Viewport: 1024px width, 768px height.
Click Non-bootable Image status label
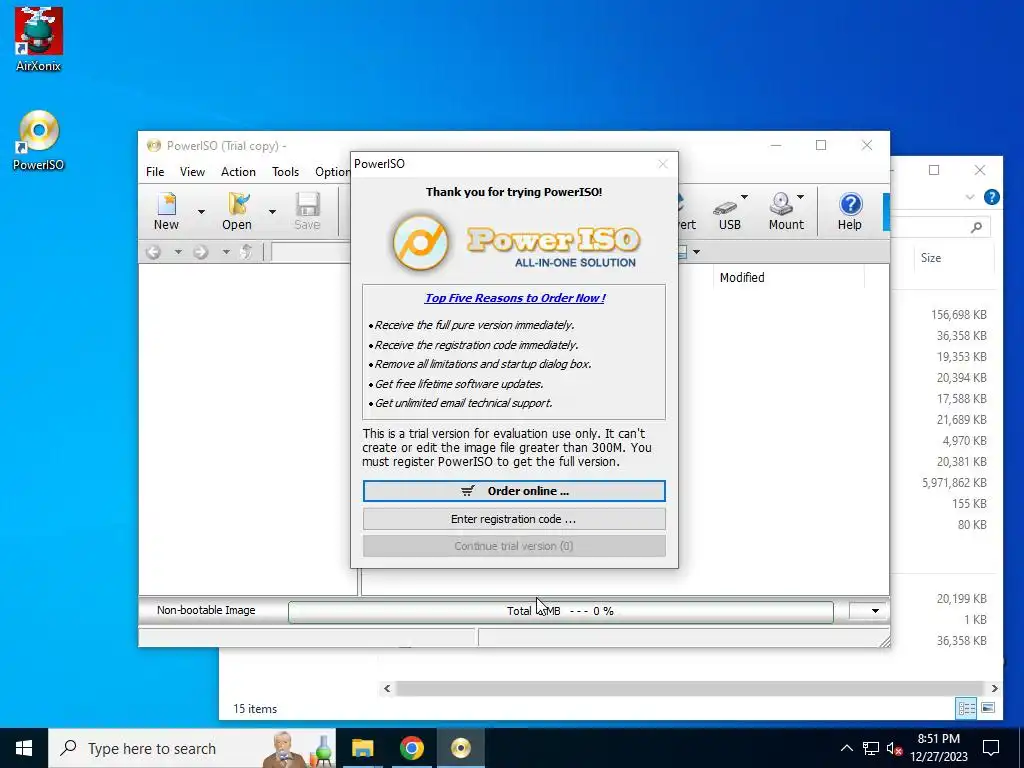(206, 610)
